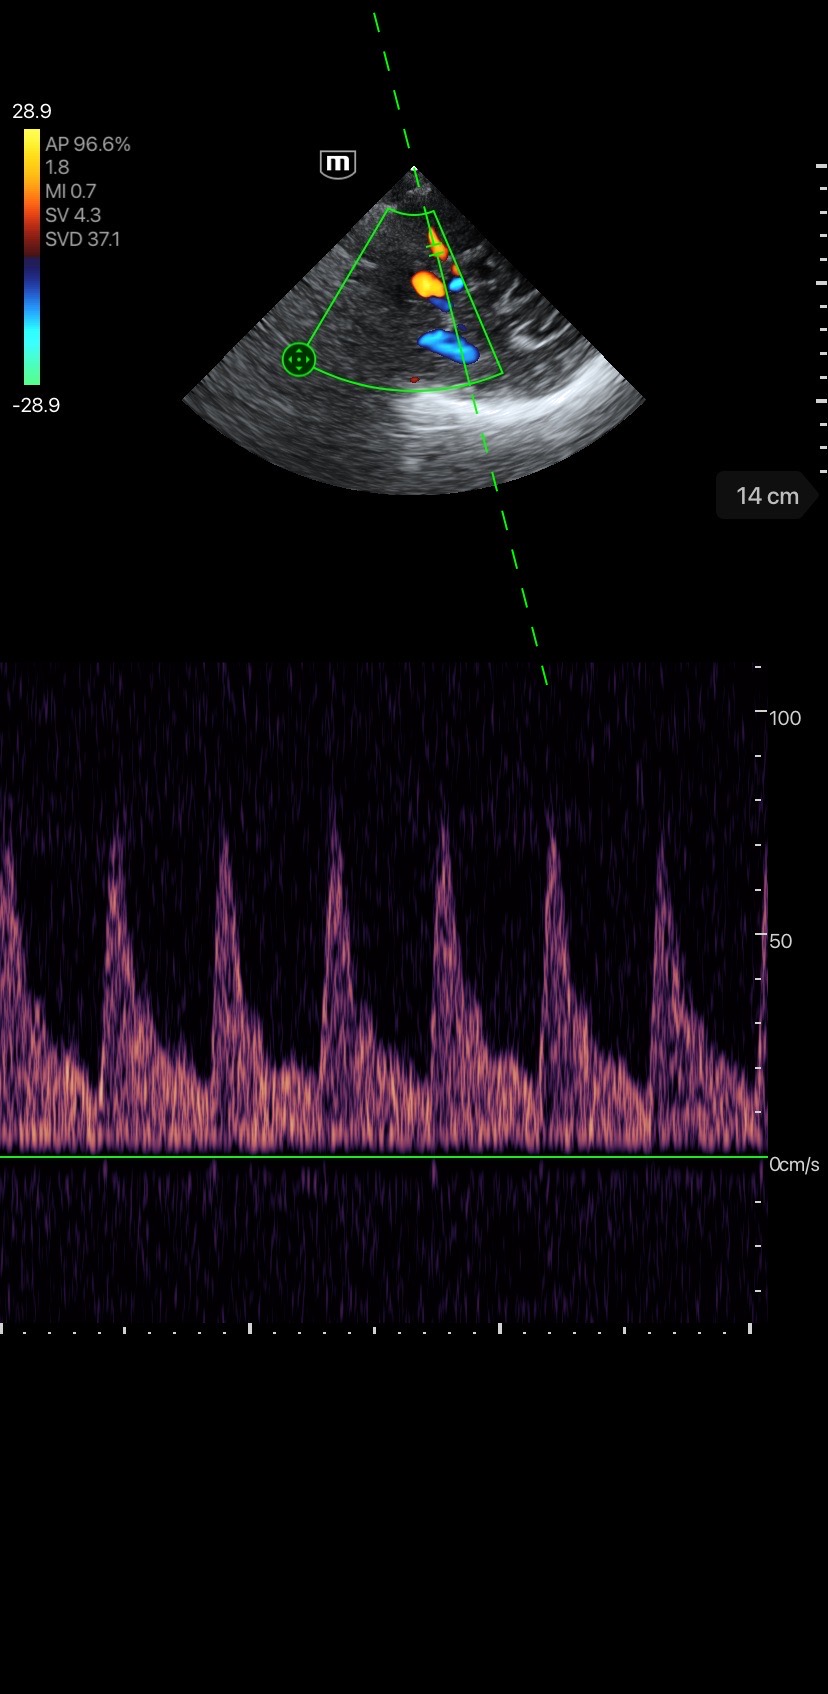Click the 0cm/s baseline label
Viewport: 828px width, 1694px height.
[794, 1165]
